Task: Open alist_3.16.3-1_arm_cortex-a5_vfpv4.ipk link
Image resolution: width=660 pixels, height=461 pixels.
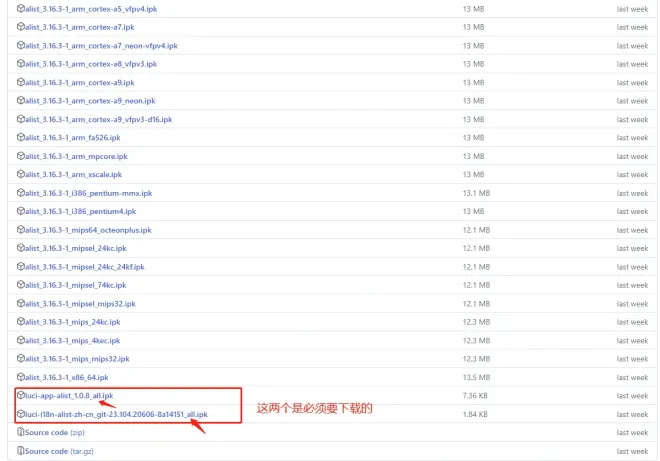Action: (91, 9)
